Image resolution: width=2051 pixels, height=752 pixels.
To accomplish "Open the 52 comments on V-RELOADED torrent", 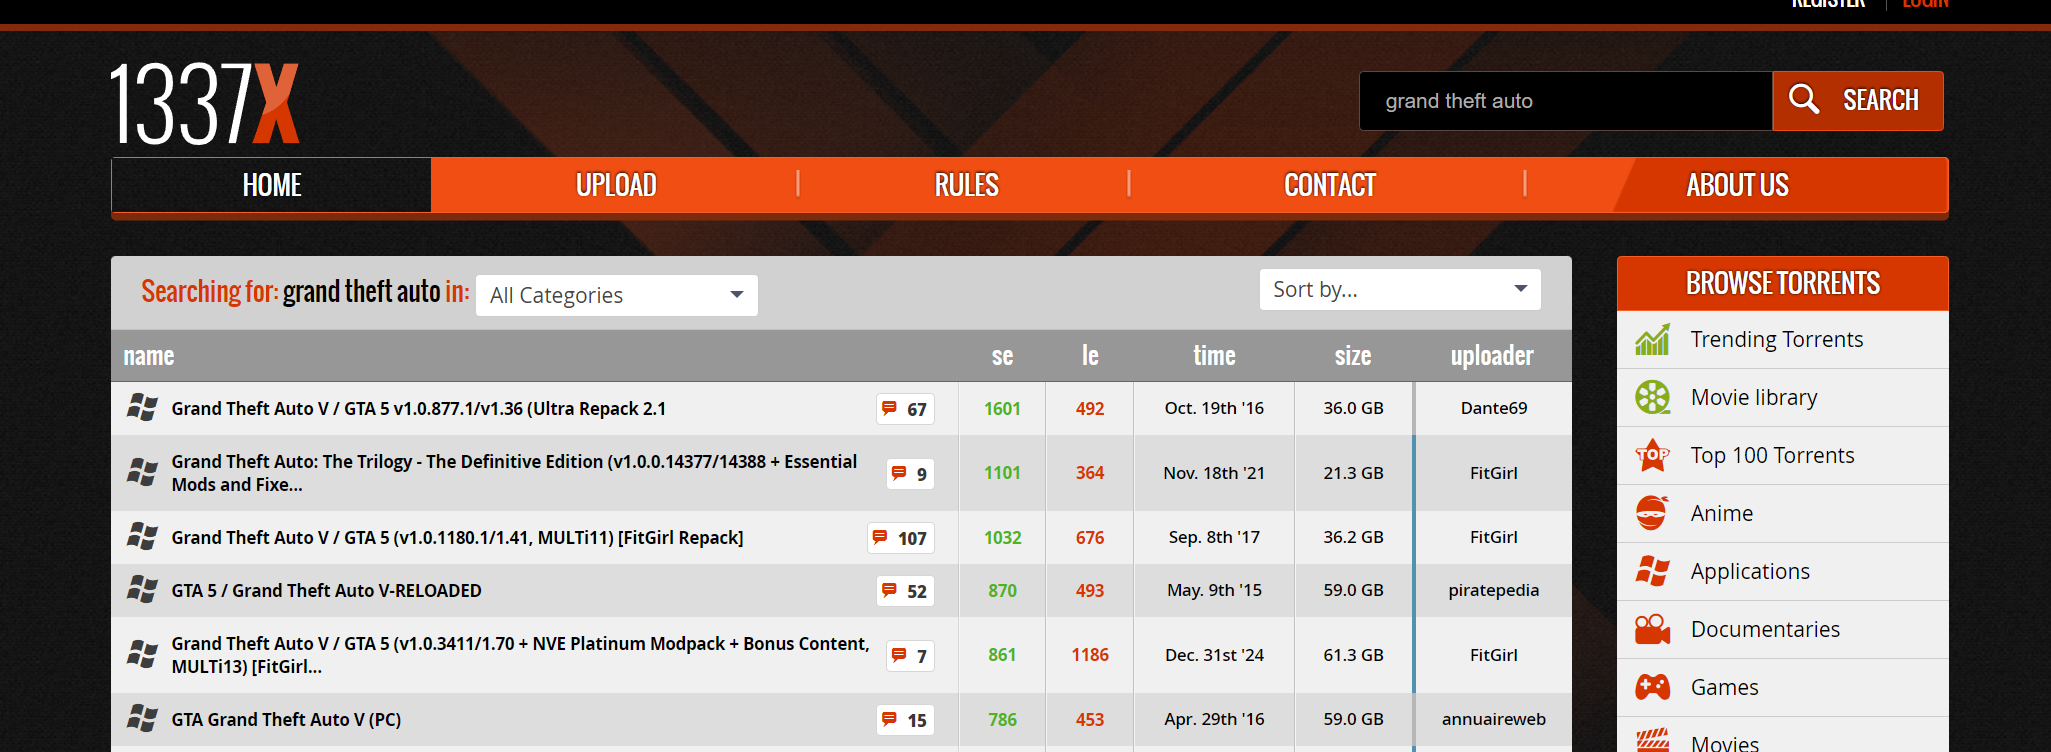I will click(905, 591).
